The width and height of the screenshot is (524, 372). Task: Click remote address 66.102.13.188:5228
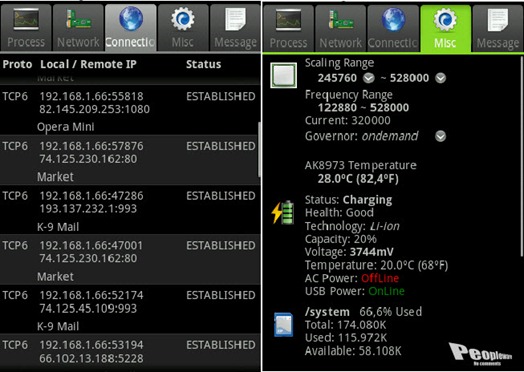(x=91, y=358)
